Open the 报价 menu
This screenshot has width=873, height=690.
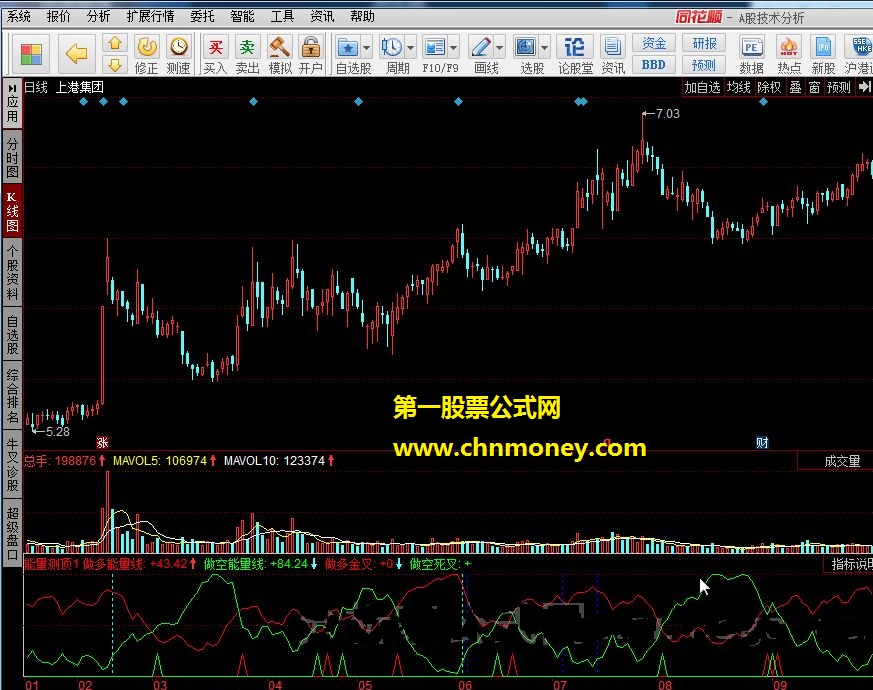coord(58,17)
